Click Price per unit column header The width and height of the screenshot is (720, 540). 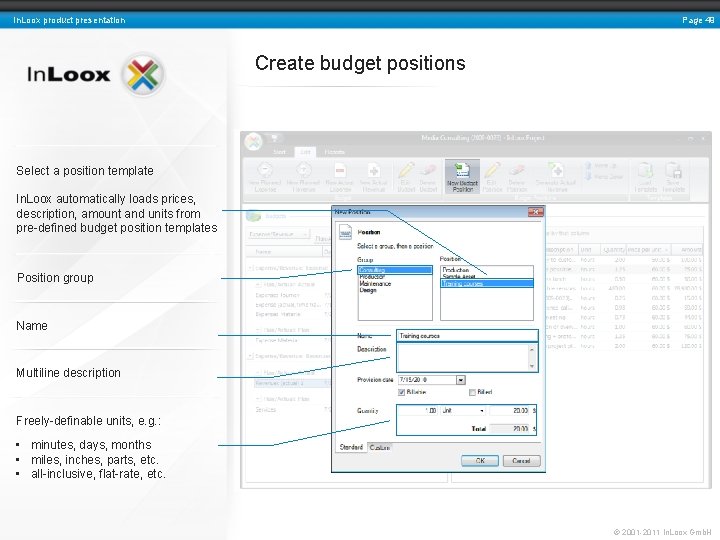(647, 249)
